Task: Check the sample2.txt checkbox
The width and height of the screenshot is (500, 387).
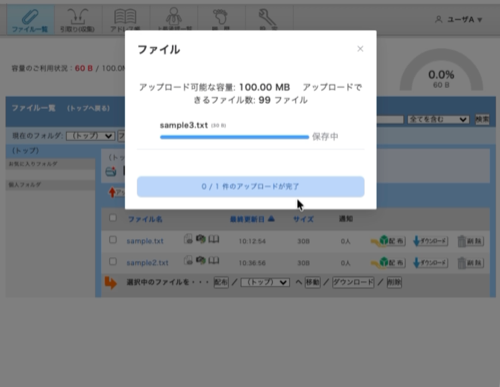Action: click(113, 261)
